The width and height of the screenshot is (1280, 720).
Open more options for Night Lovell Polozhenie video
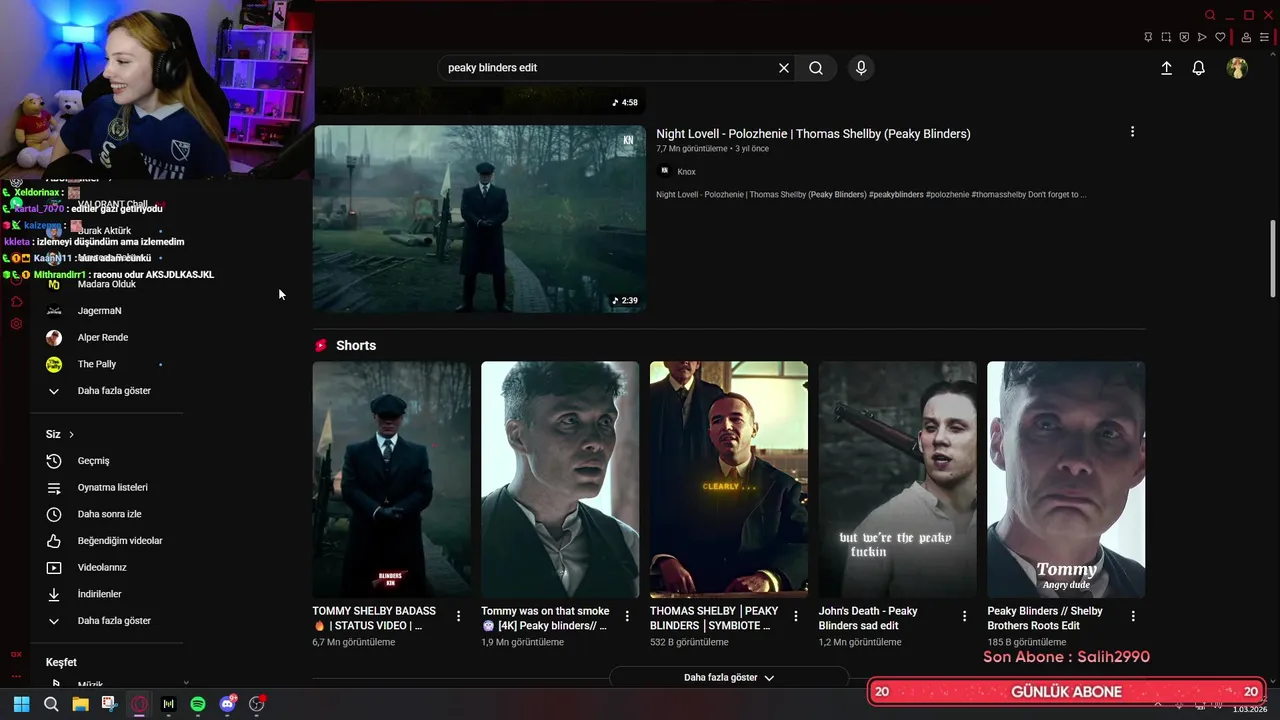point(1132,132)
